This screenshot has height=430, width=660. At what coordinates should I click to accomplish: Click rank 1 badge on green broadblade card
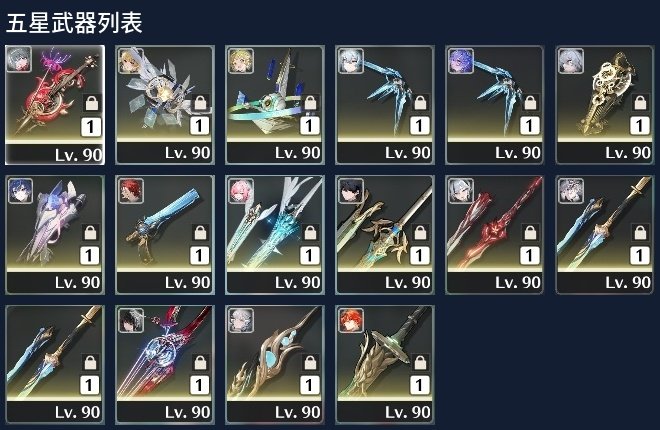click(420, 385)
